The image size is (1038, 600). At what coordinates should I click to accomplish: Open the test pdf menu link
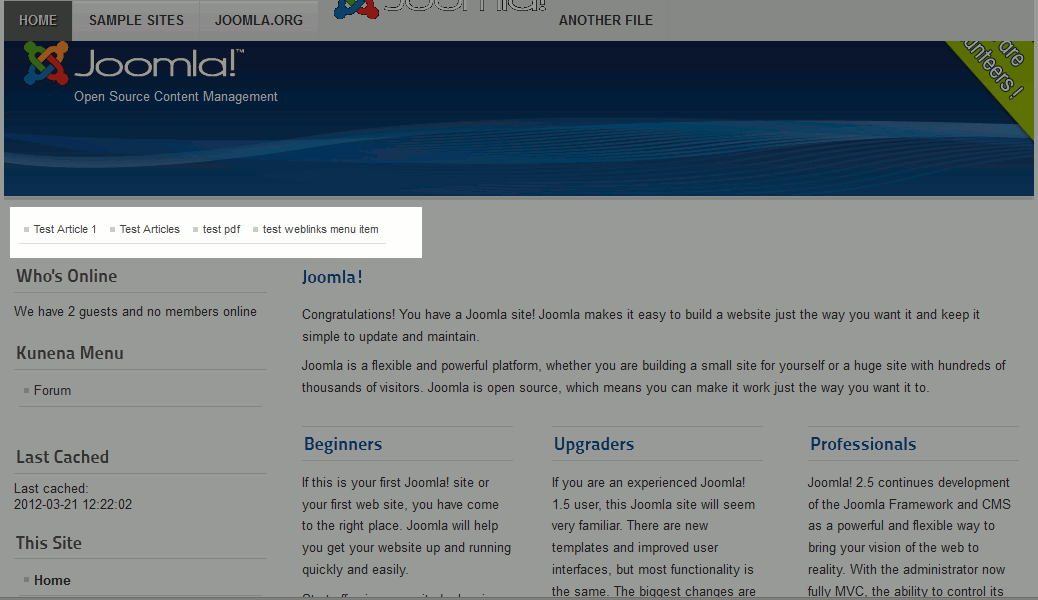[221, 229]
